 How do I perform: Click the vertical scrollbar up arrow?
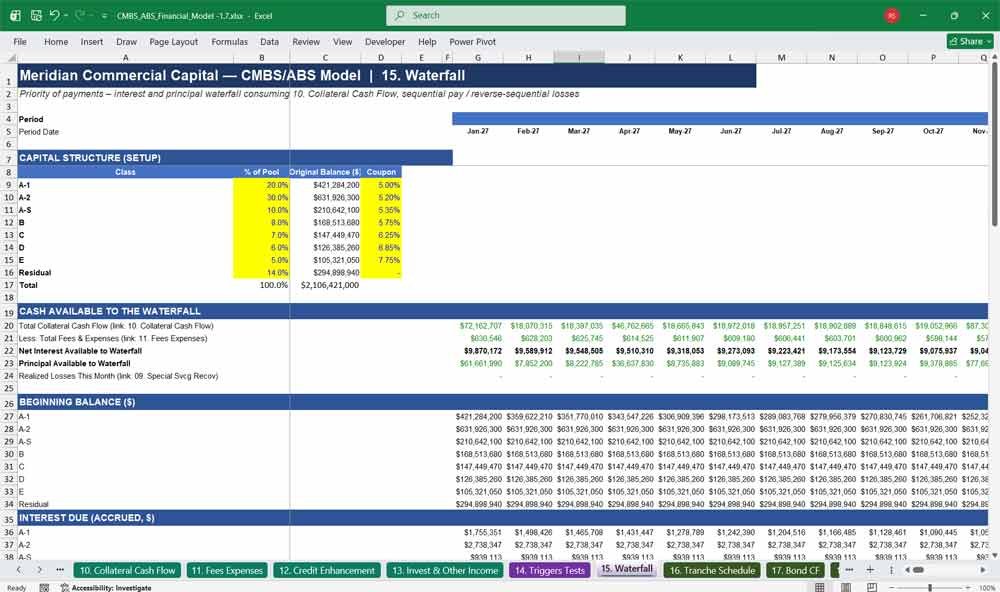994,58
